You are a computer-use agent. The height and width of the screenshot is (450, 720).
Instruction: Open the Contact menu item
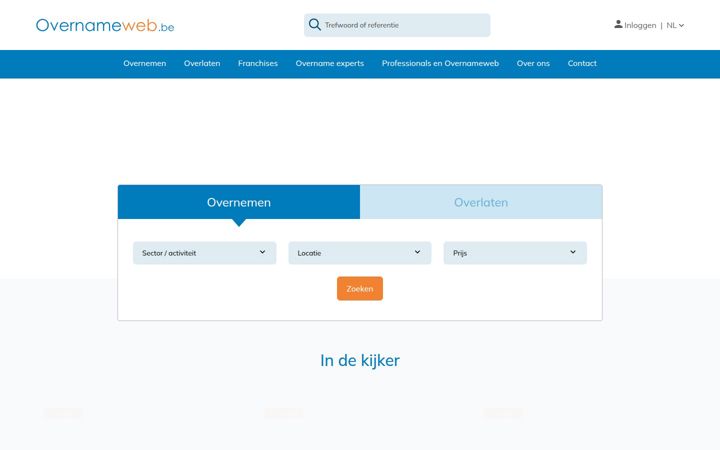(x=582, y=63)
